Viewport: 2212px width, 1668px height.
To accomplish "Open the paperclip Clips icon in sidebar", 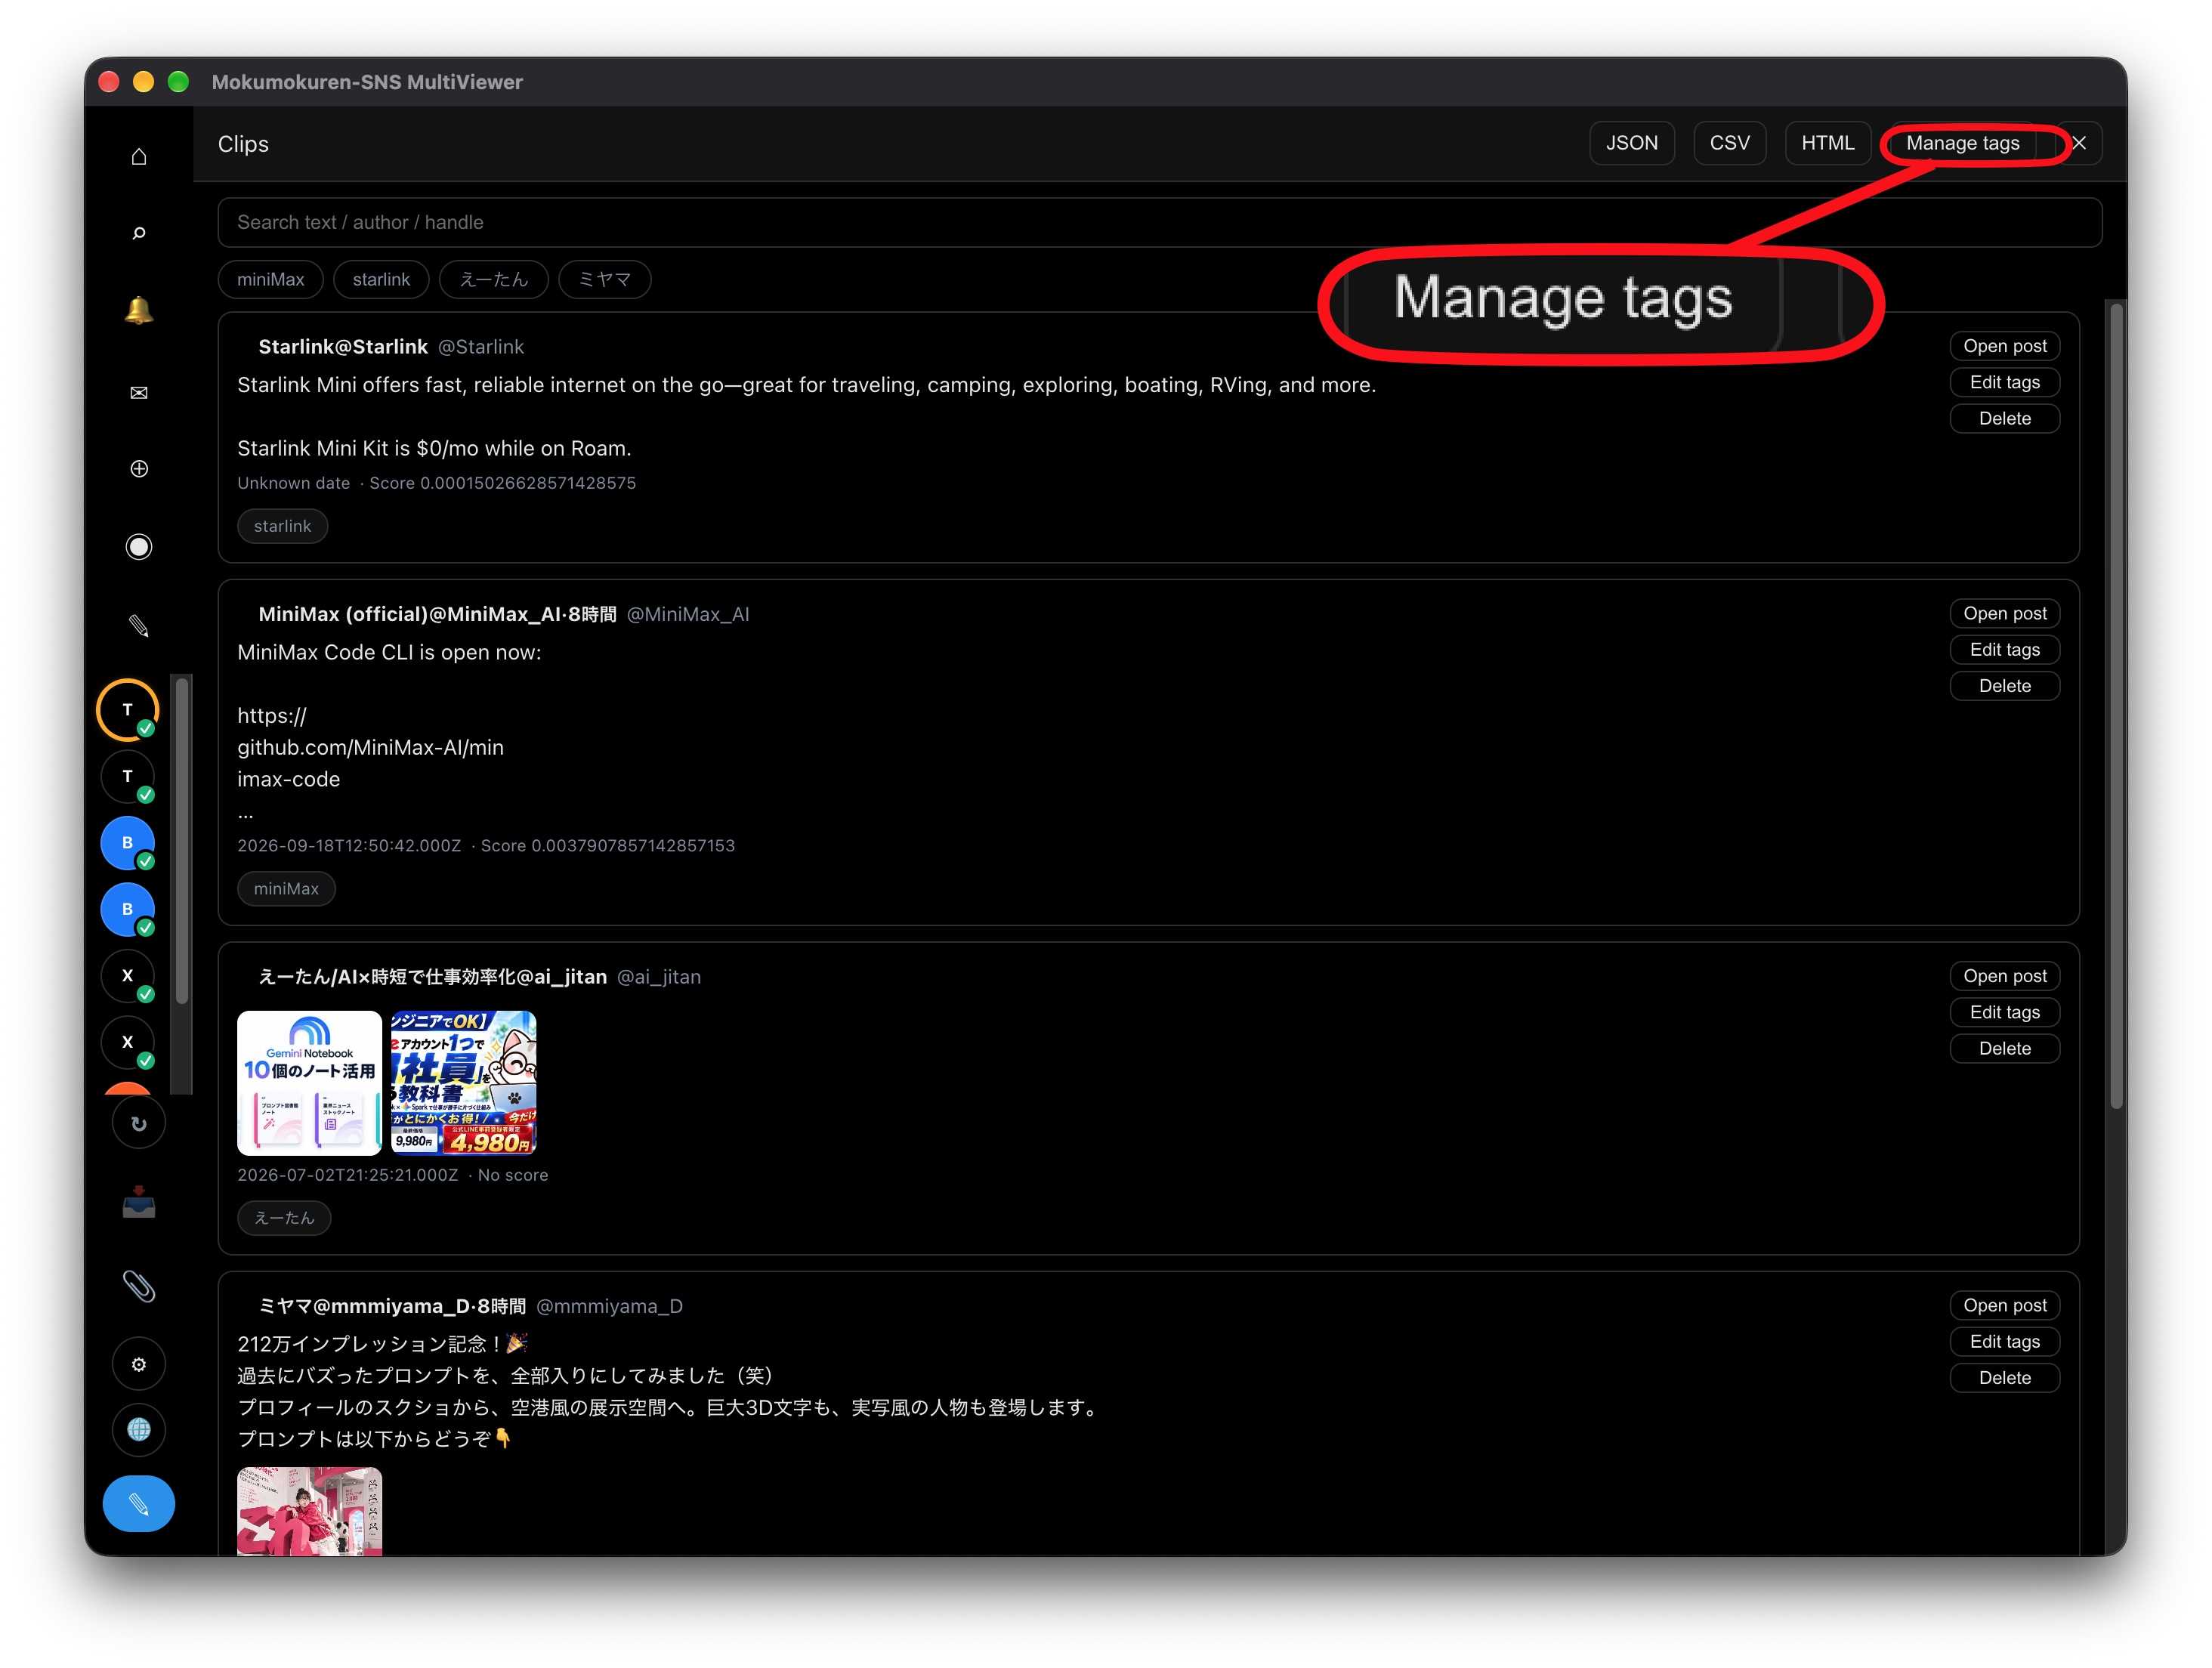I will [x=139, y=1286].
